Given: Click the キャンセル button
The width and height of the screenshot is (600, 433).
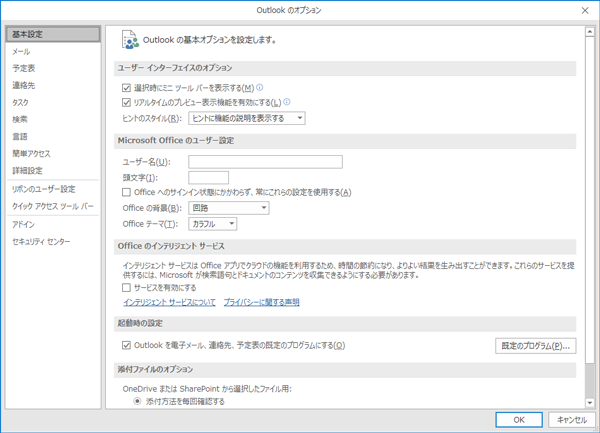Looking at the screenshot, I should pos(572,420).
